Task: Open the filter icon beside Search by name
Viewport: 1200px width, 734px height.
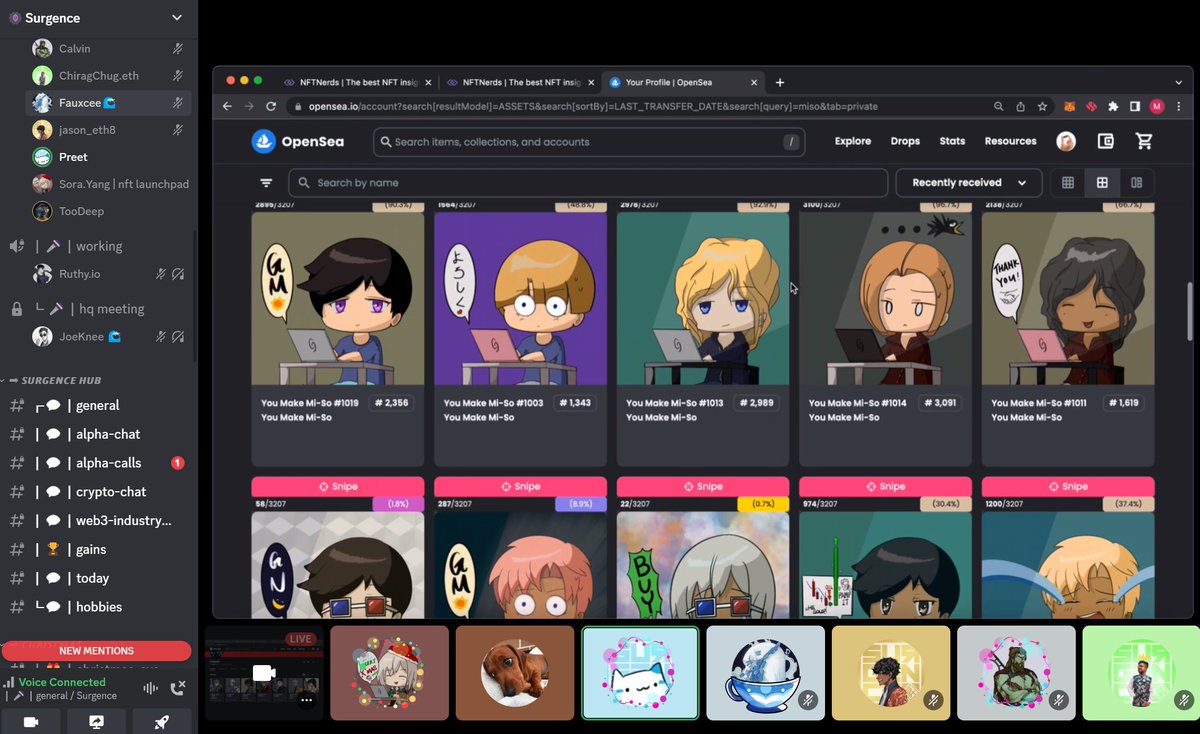Action: 266,183
